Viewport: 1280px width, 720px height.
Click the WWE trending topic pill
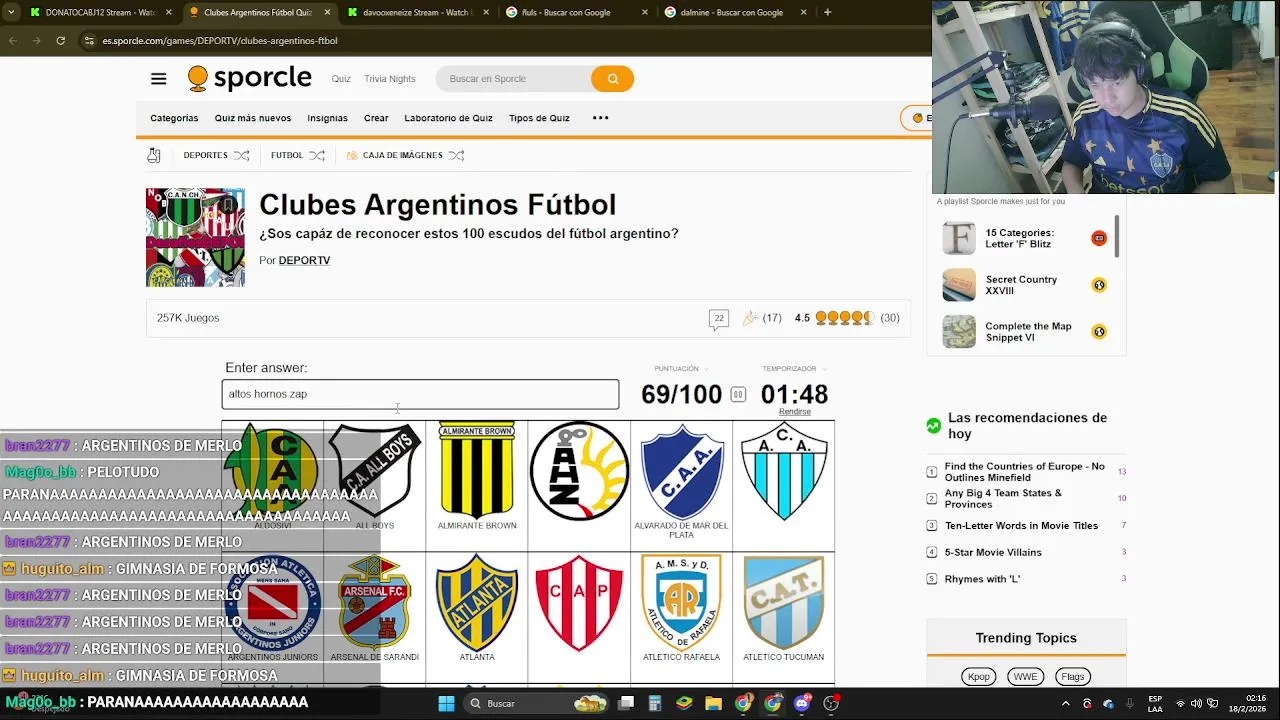pos(1025,677)
